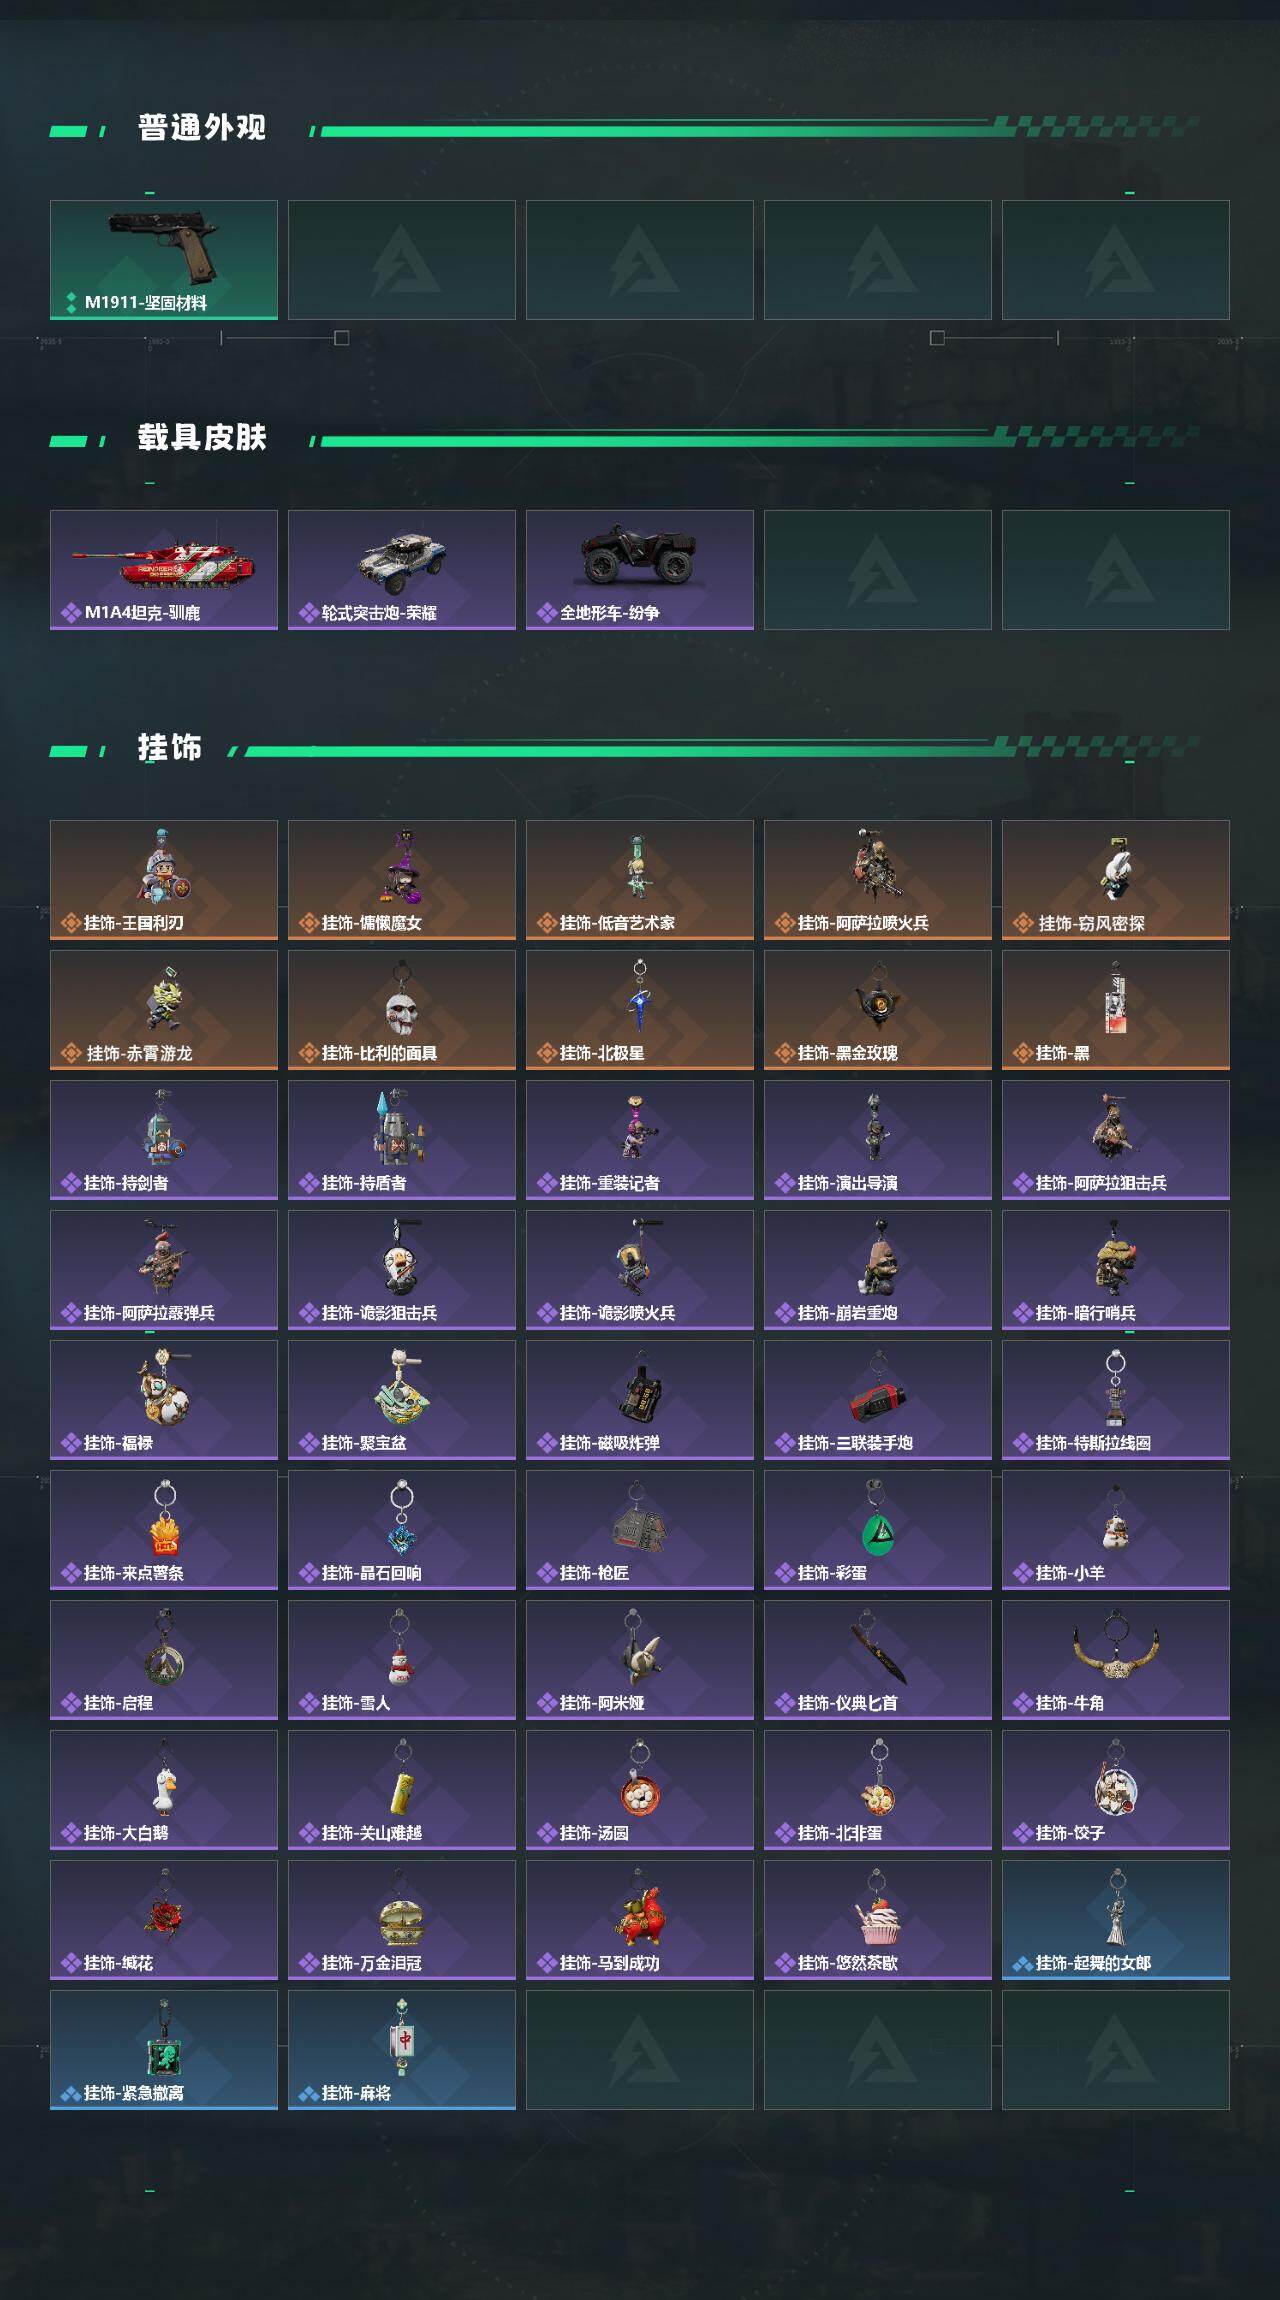Click the 挂饰-比利的面具 mask charm
Screen dimensions: 1280x2300
click(402, 1010)
